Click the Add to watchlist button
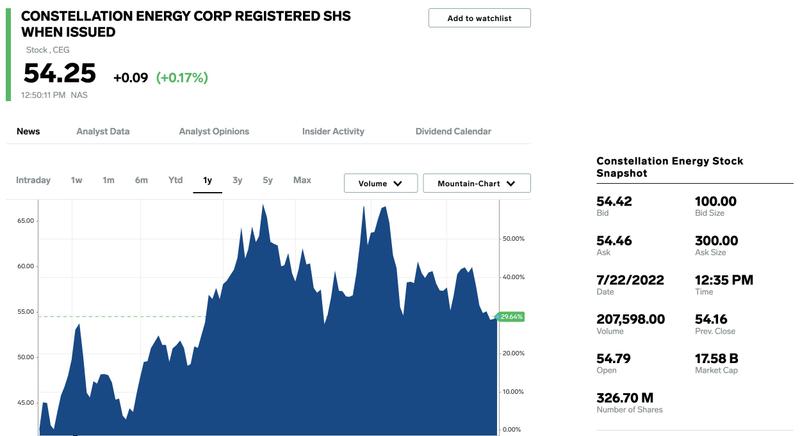 coord(479,18)
